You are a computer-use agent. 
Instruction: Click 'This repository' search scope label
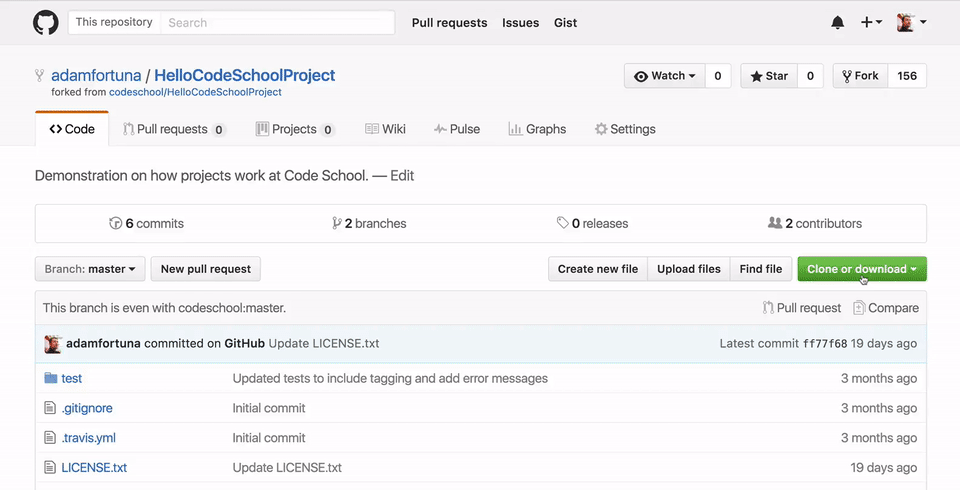(x=114, y=22)
